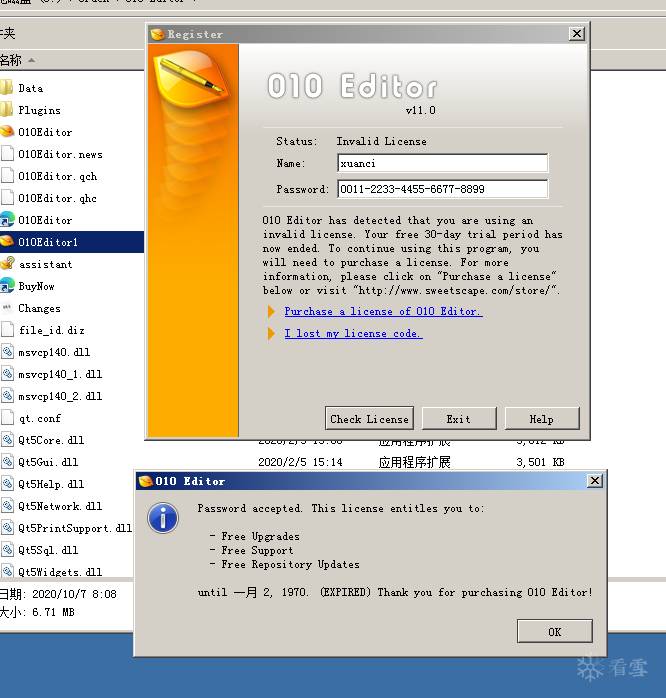Click the file name text 'Qt5Network.dll'
Image resolution: width=666 pixels, height=698 pixels.
(x=60, y=506)
